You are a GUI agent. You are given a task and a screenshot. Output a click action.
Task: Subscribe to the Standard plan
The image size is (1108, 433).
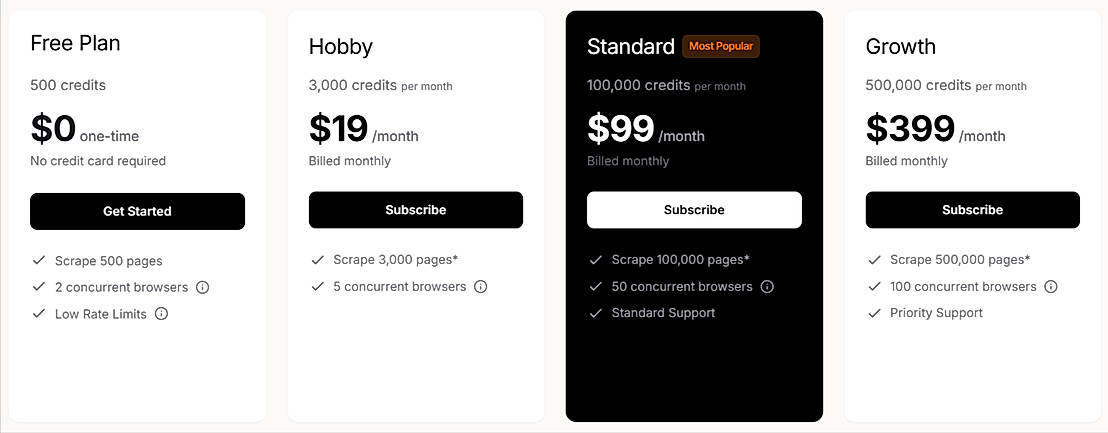click(694, 210)
